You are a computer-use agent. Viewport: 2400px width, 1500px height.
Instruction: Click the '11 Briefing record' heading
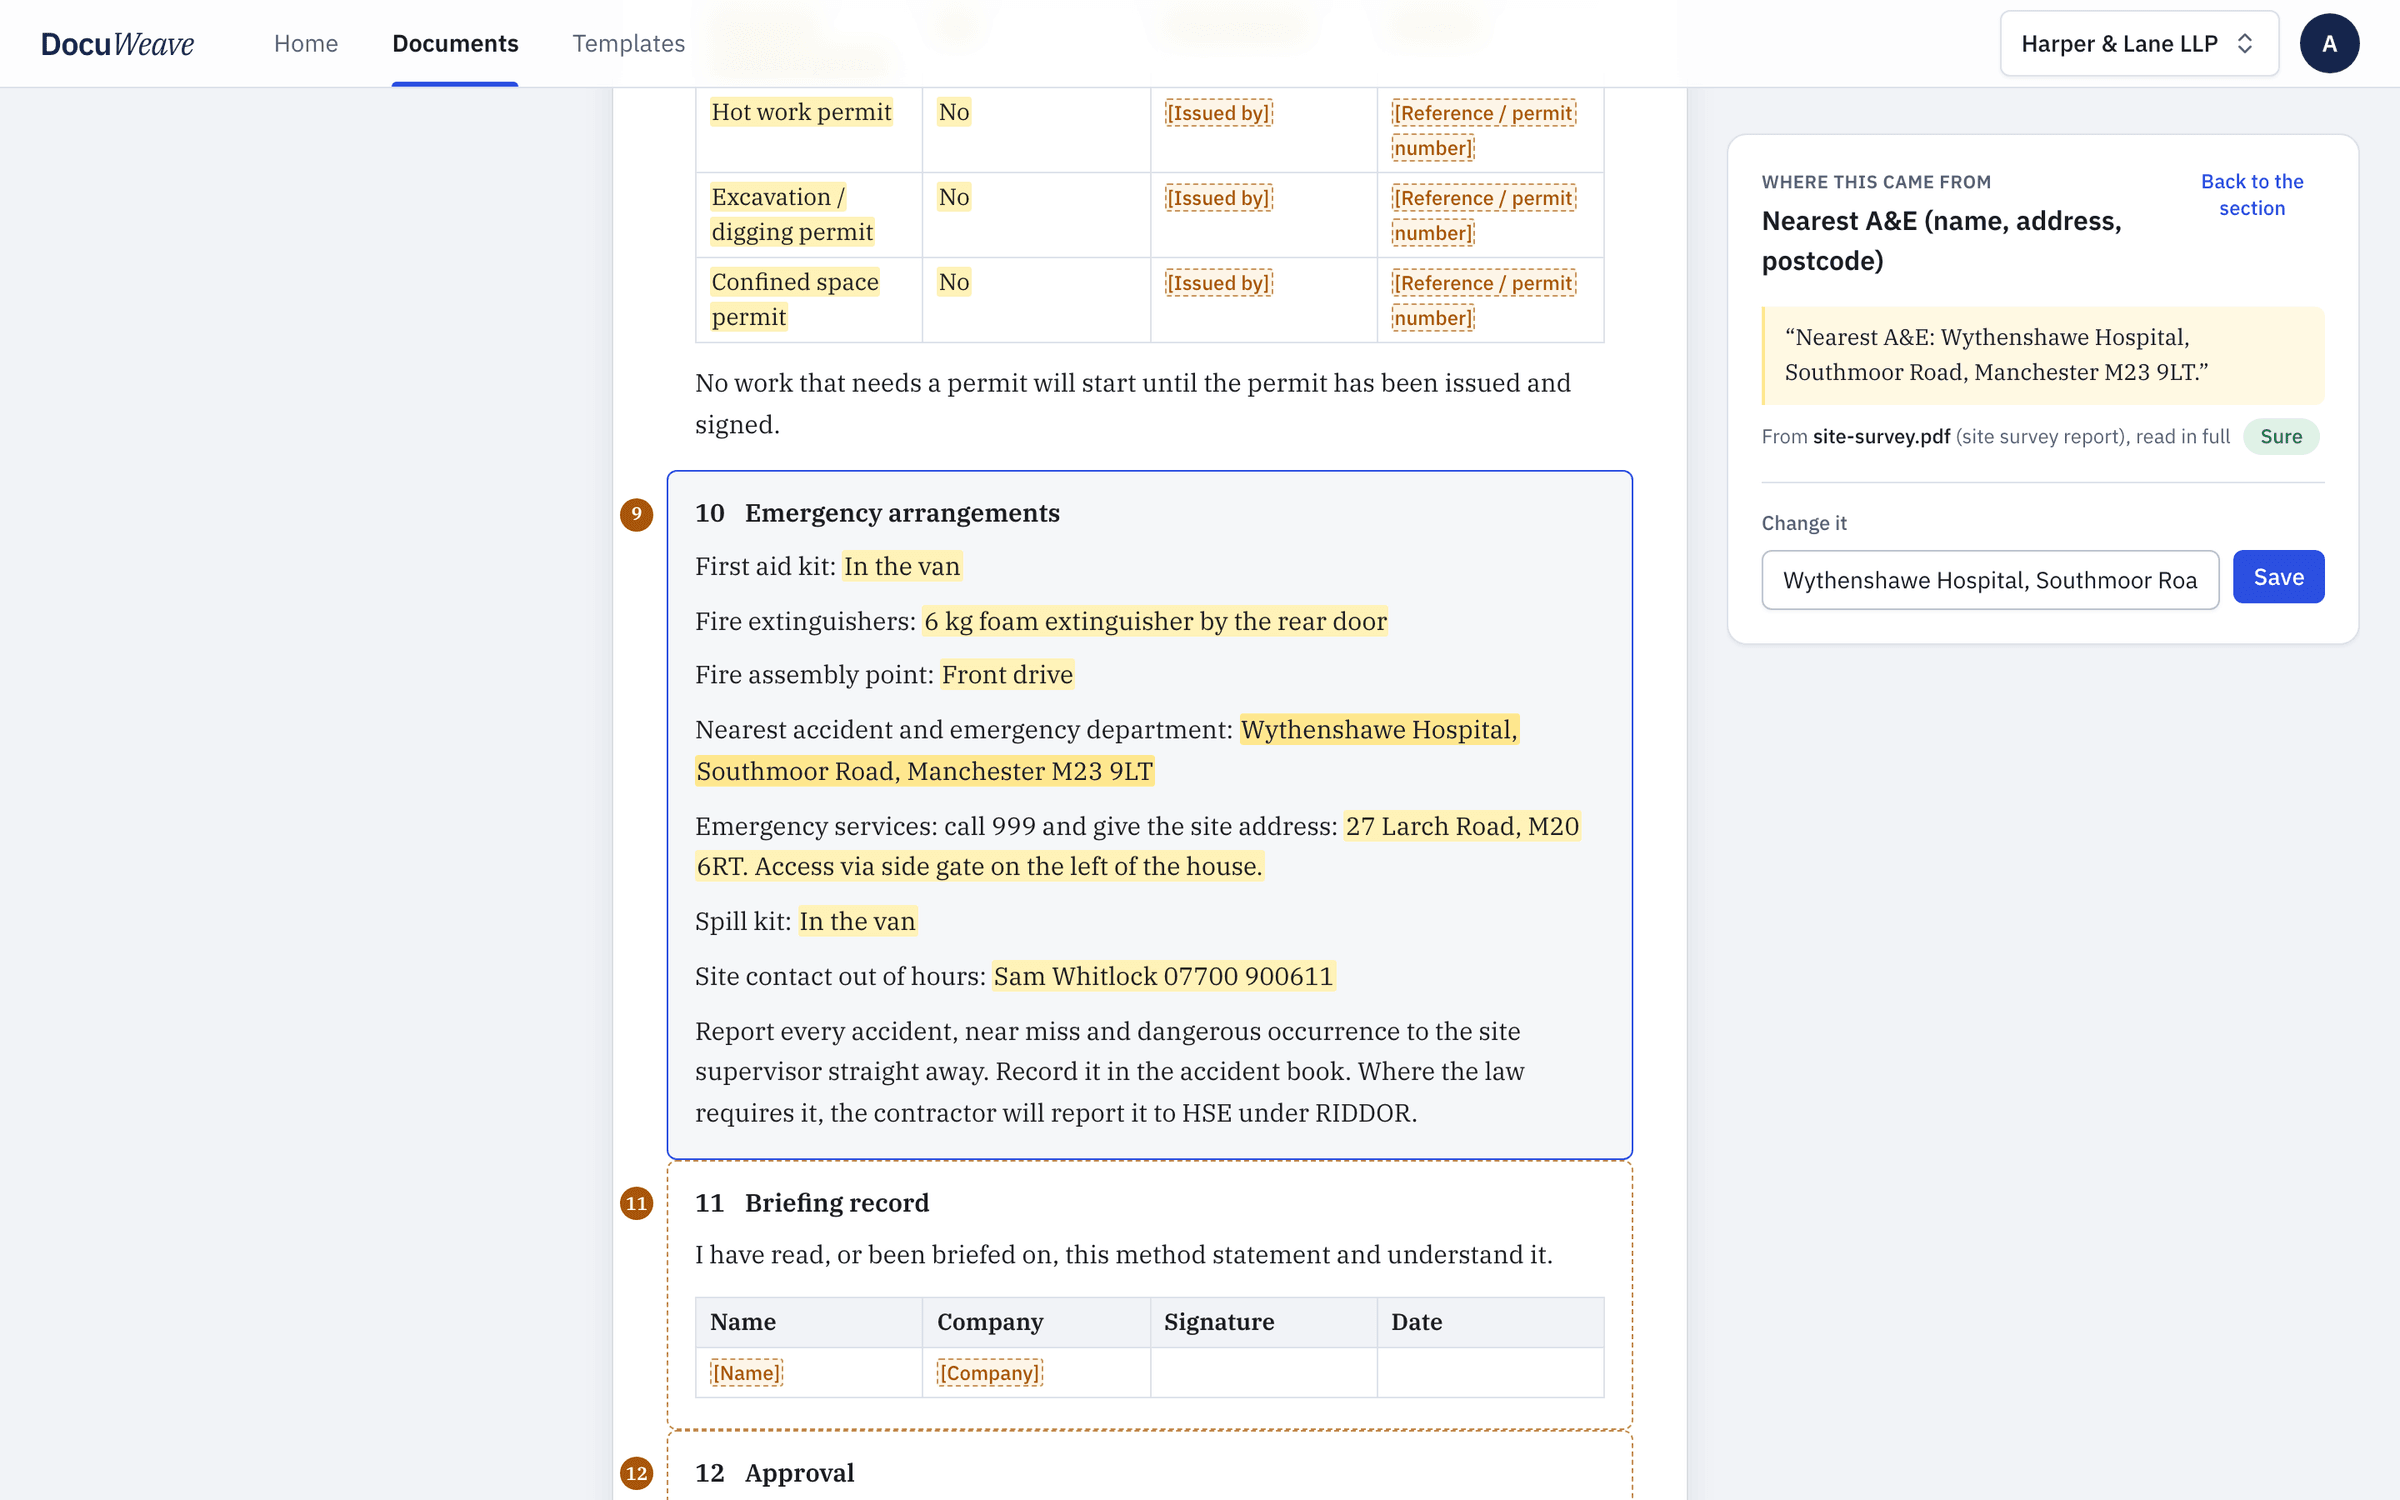coord(812,1203)
